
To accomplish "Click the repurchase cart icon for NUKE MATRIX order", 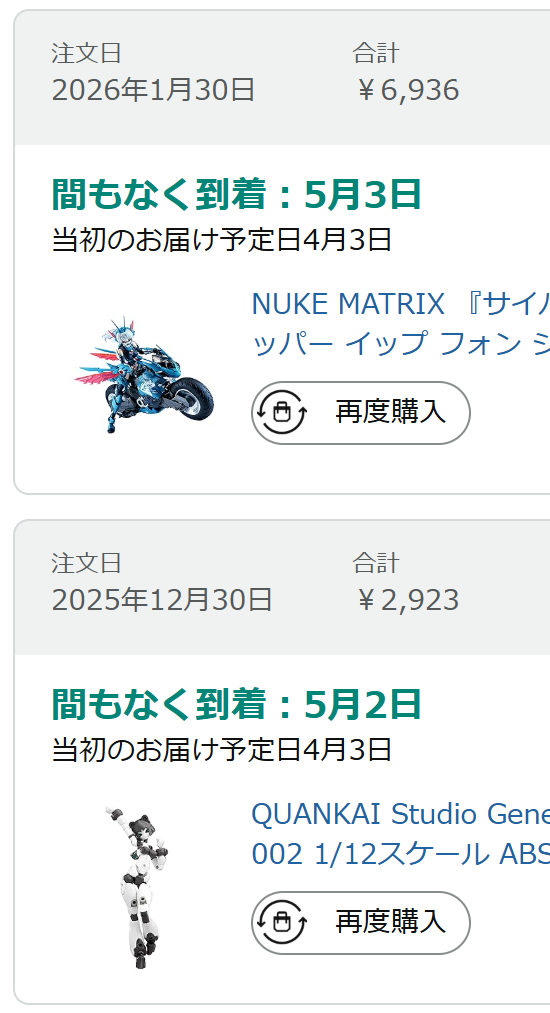I will coord(282,412).
